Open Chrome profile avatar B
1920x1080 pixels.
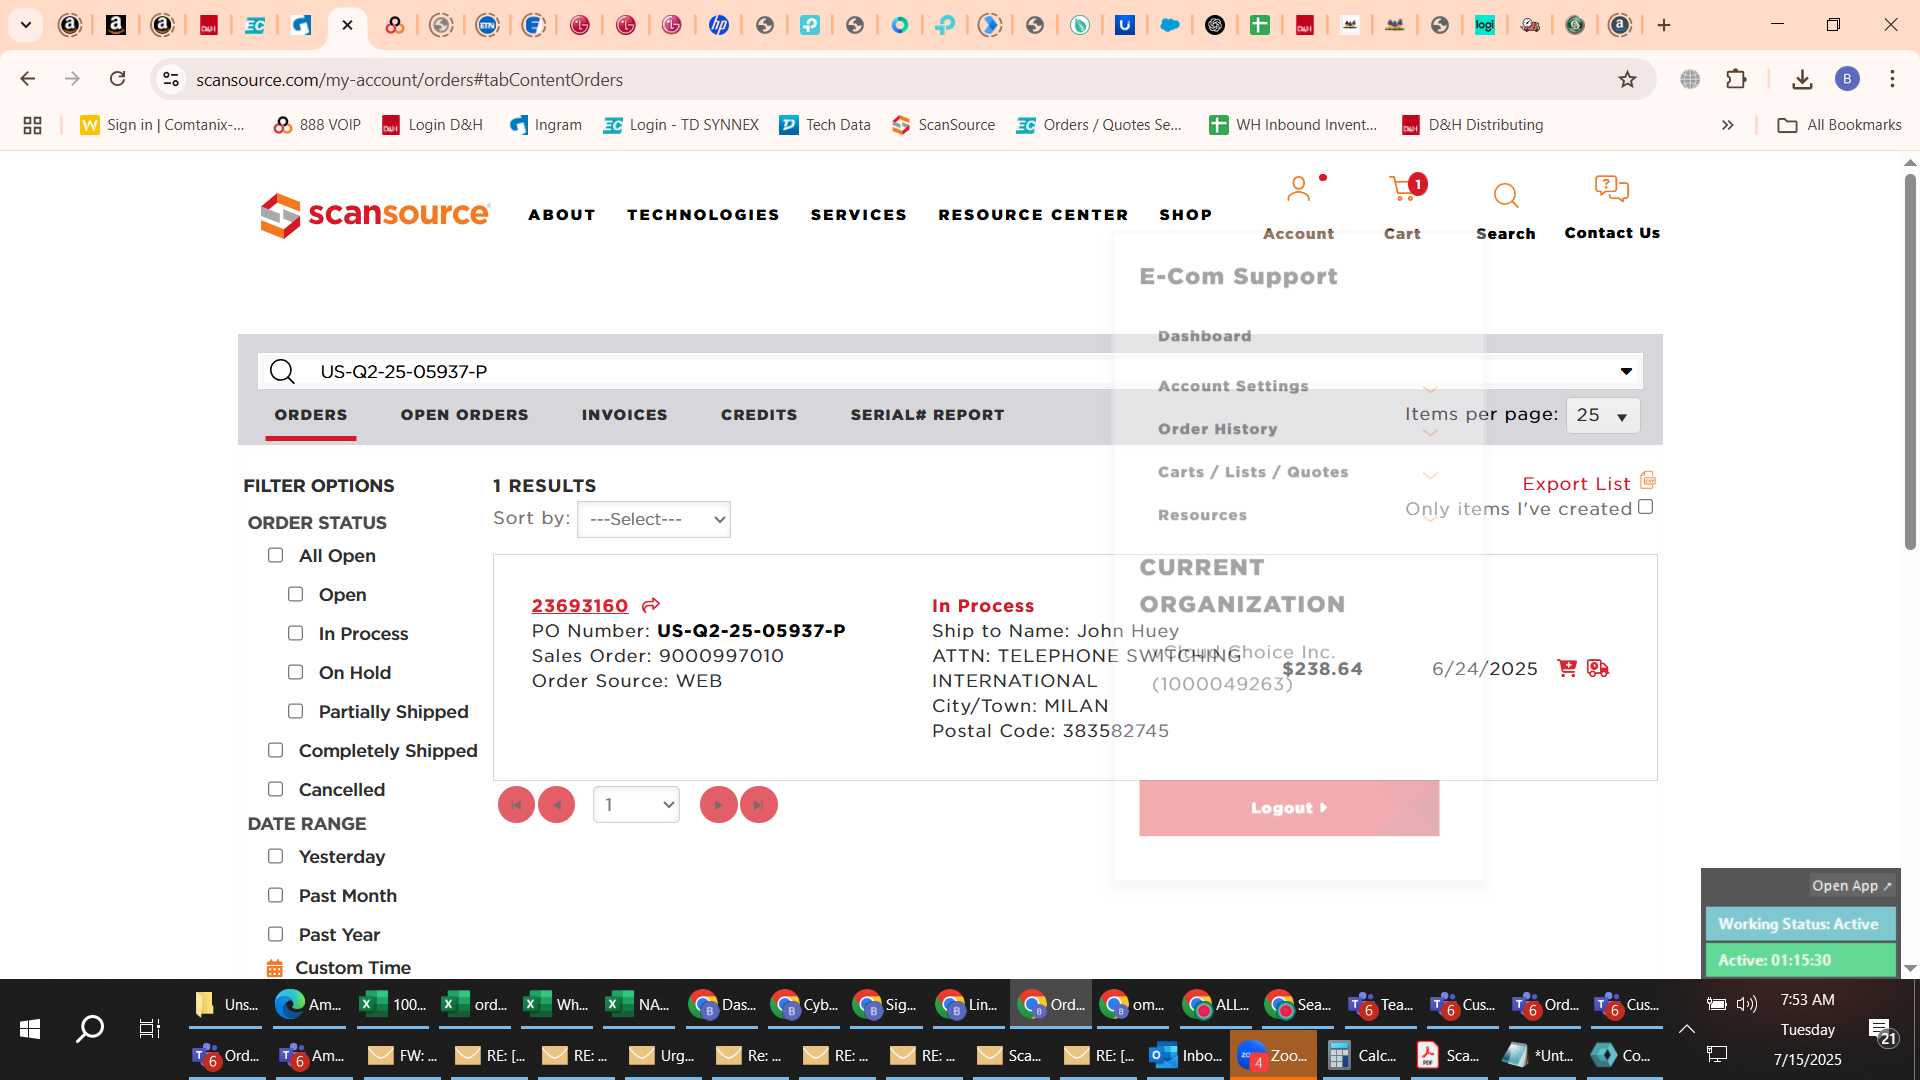point(1847,79)
